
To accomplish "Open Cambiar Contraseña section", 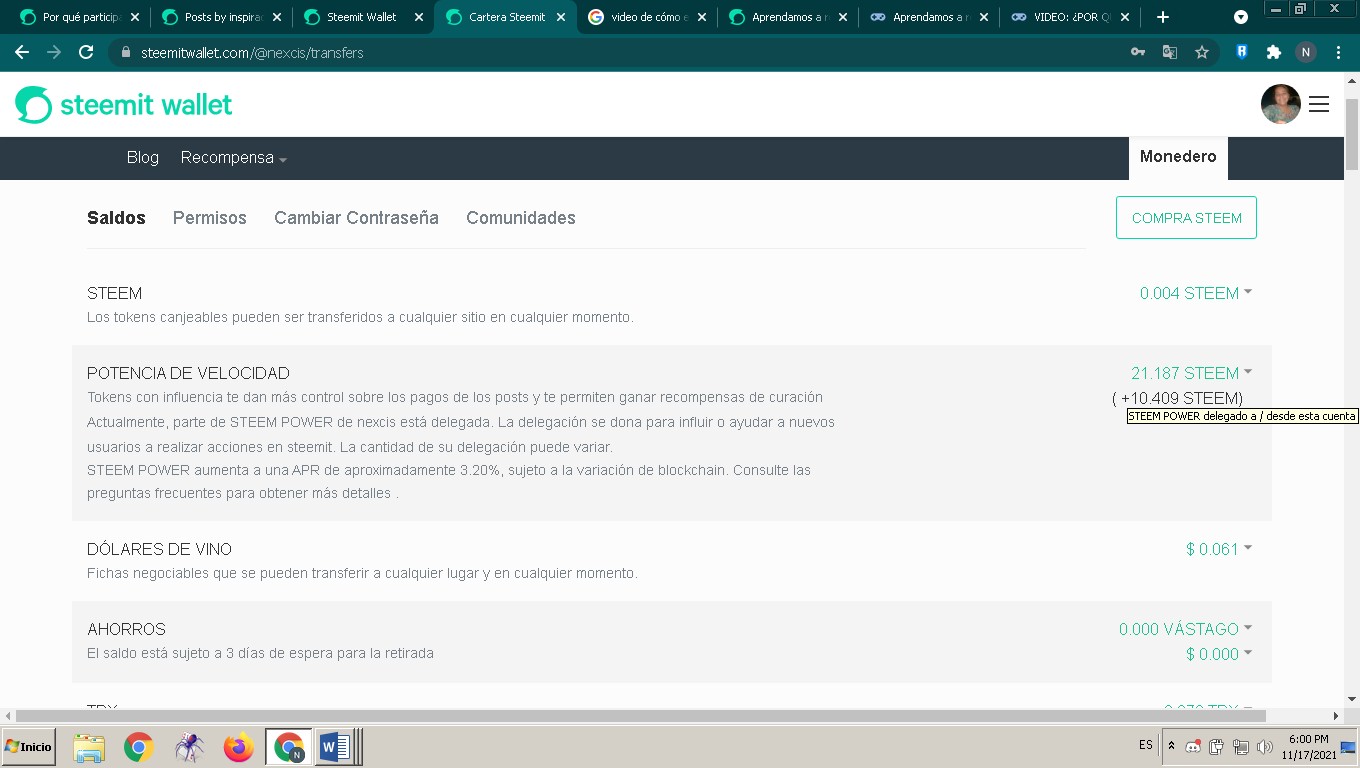I will coord(356,218).
